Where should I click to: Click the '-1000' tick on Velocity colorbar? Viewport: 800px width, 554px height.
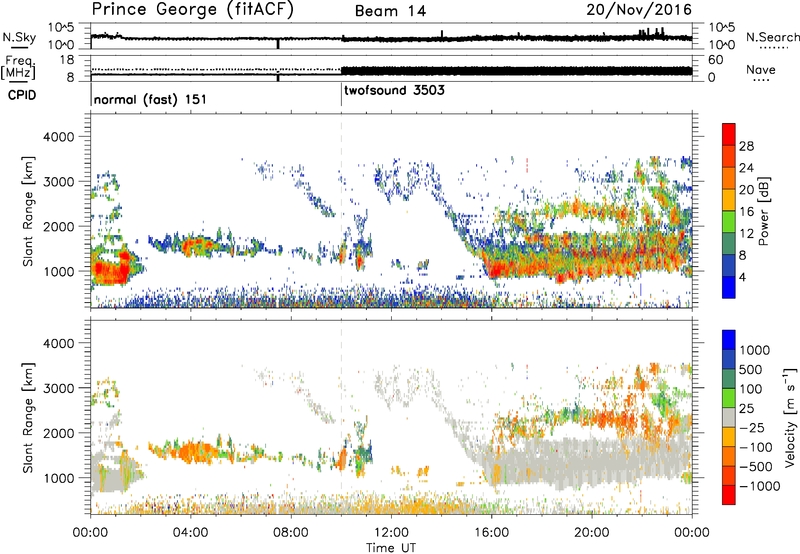click(x=760, y=486)
